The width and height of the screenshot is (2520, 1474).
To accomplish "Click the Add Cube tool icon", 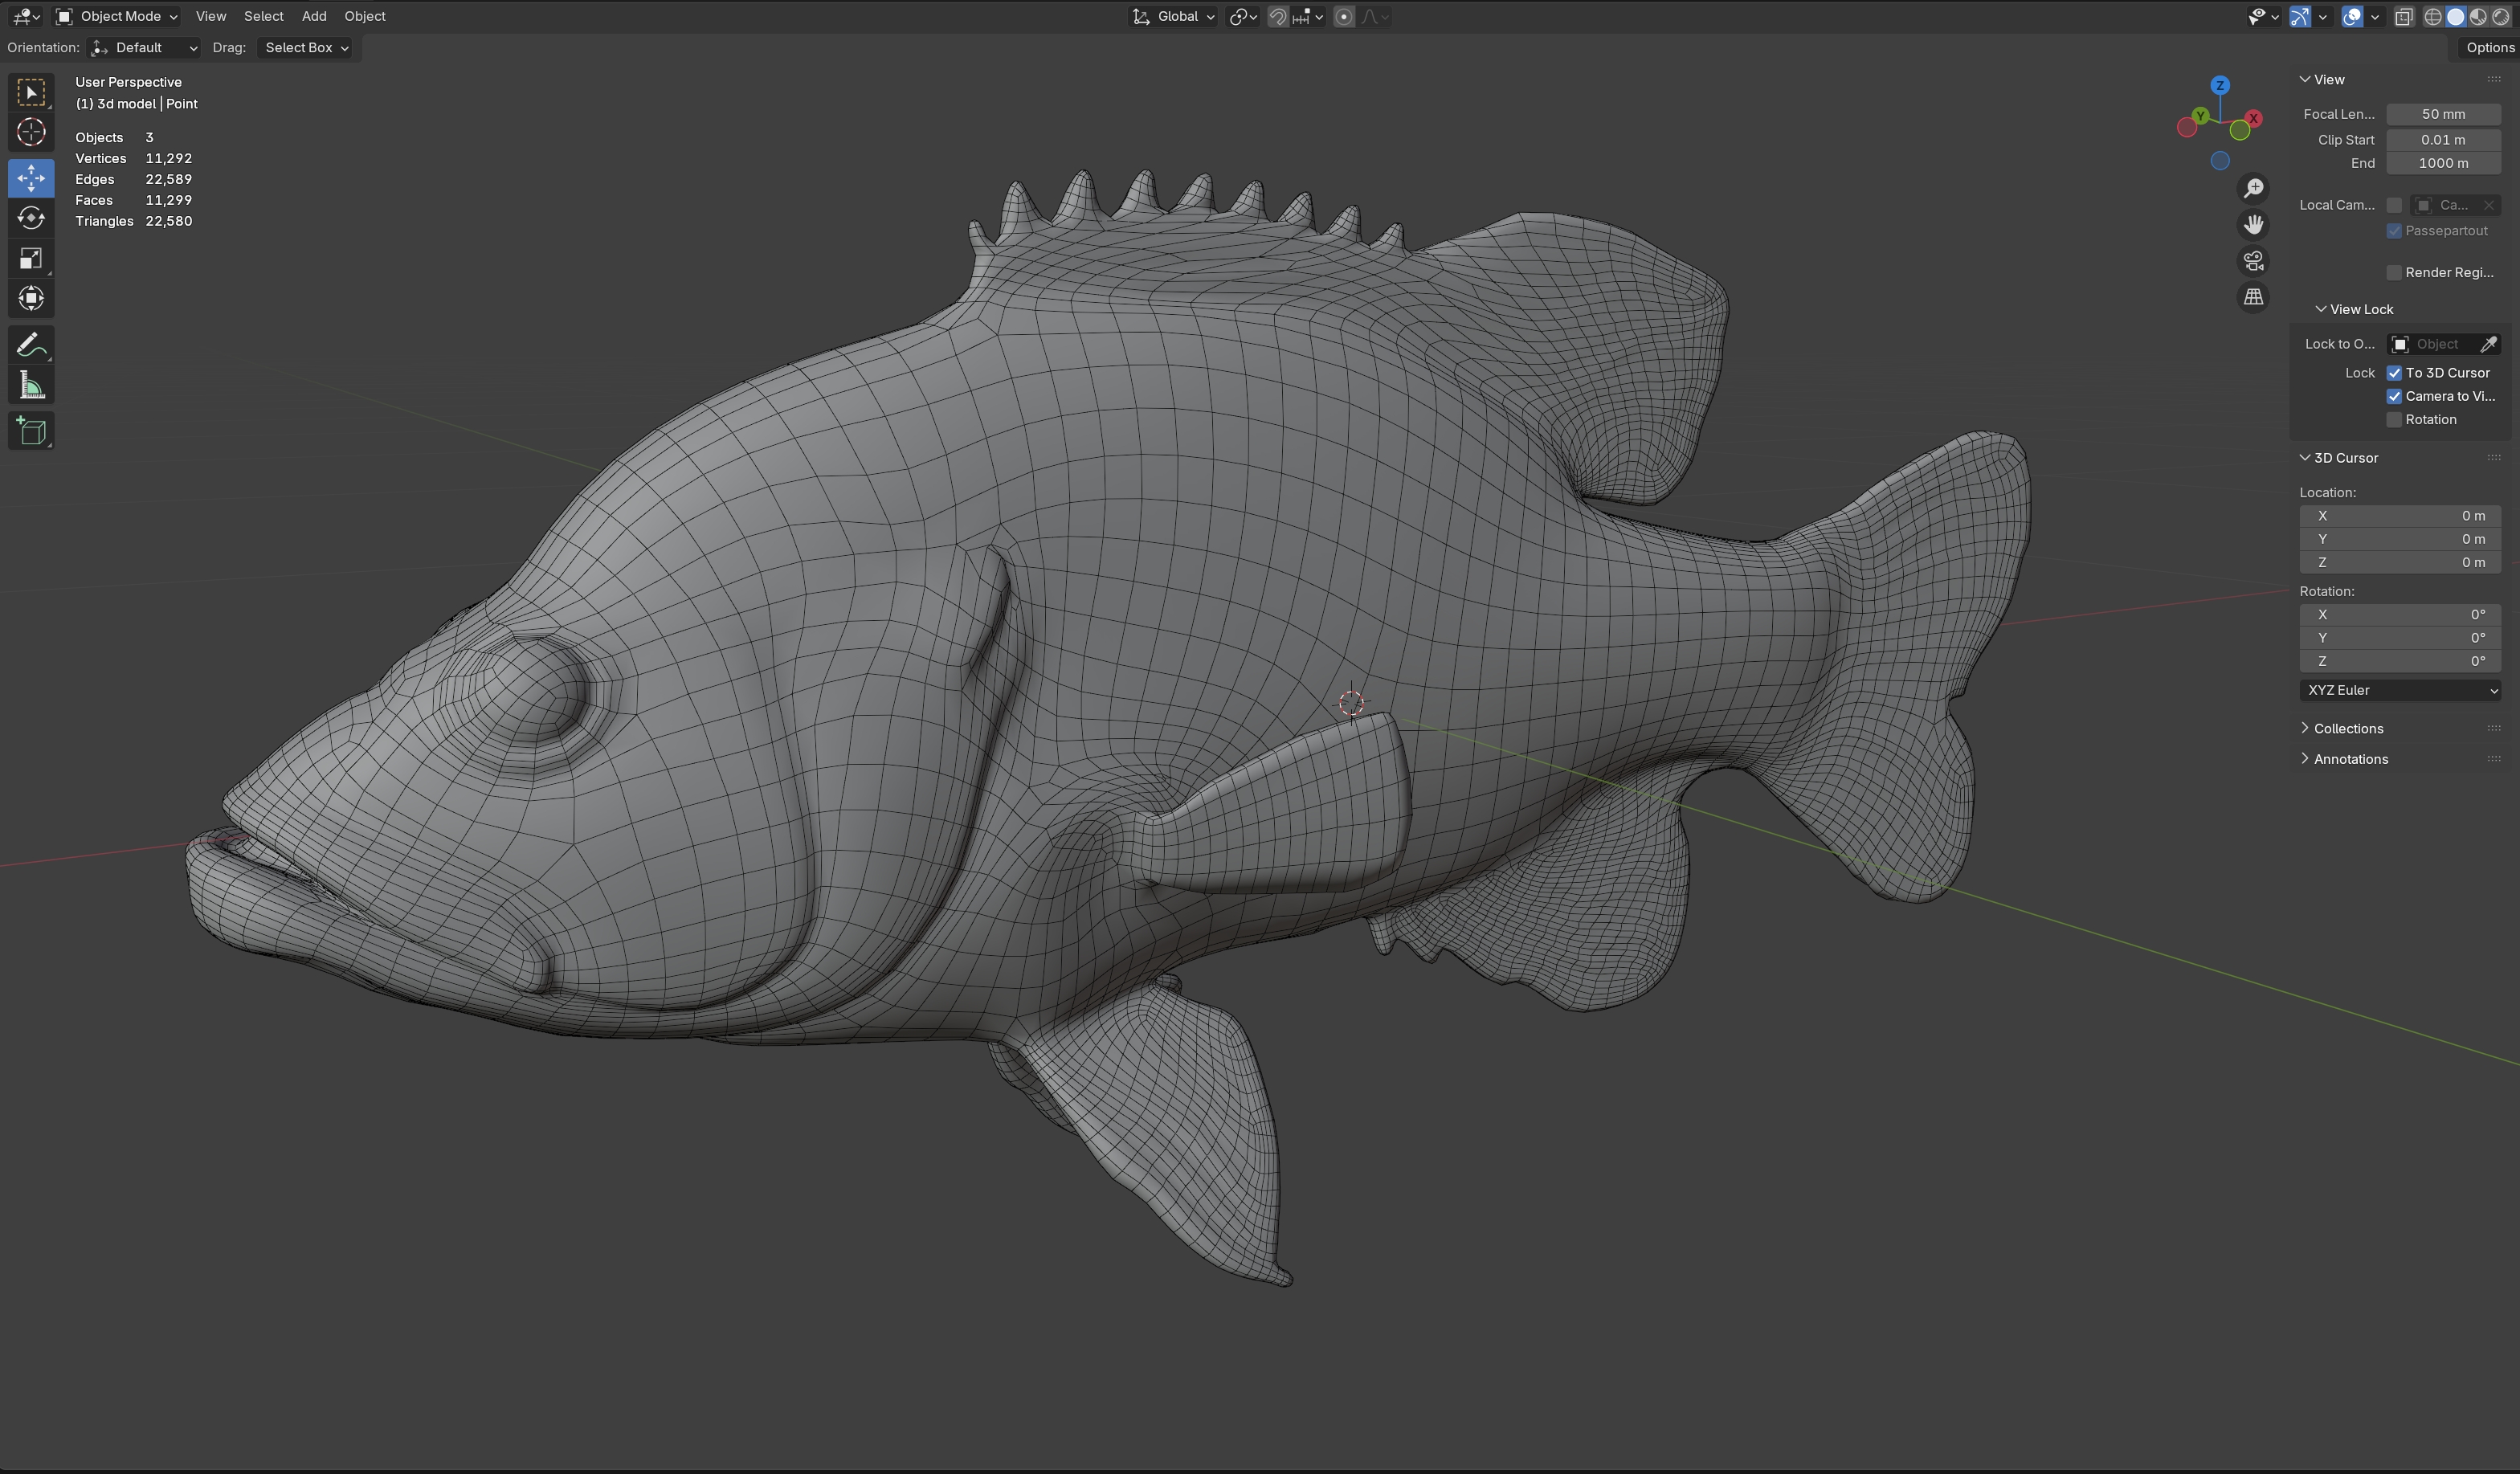I will (x=31, y=432).
